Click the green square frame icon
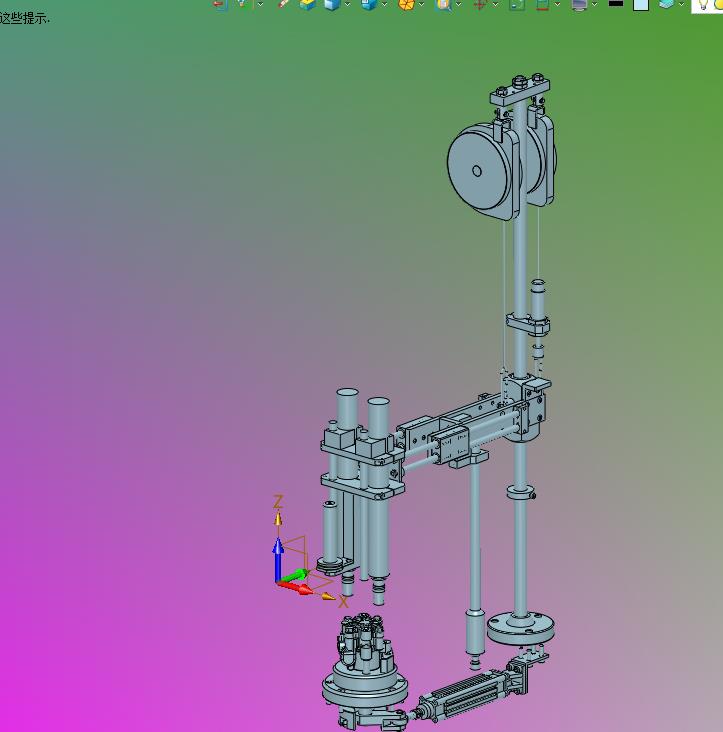 click(517, 5)
